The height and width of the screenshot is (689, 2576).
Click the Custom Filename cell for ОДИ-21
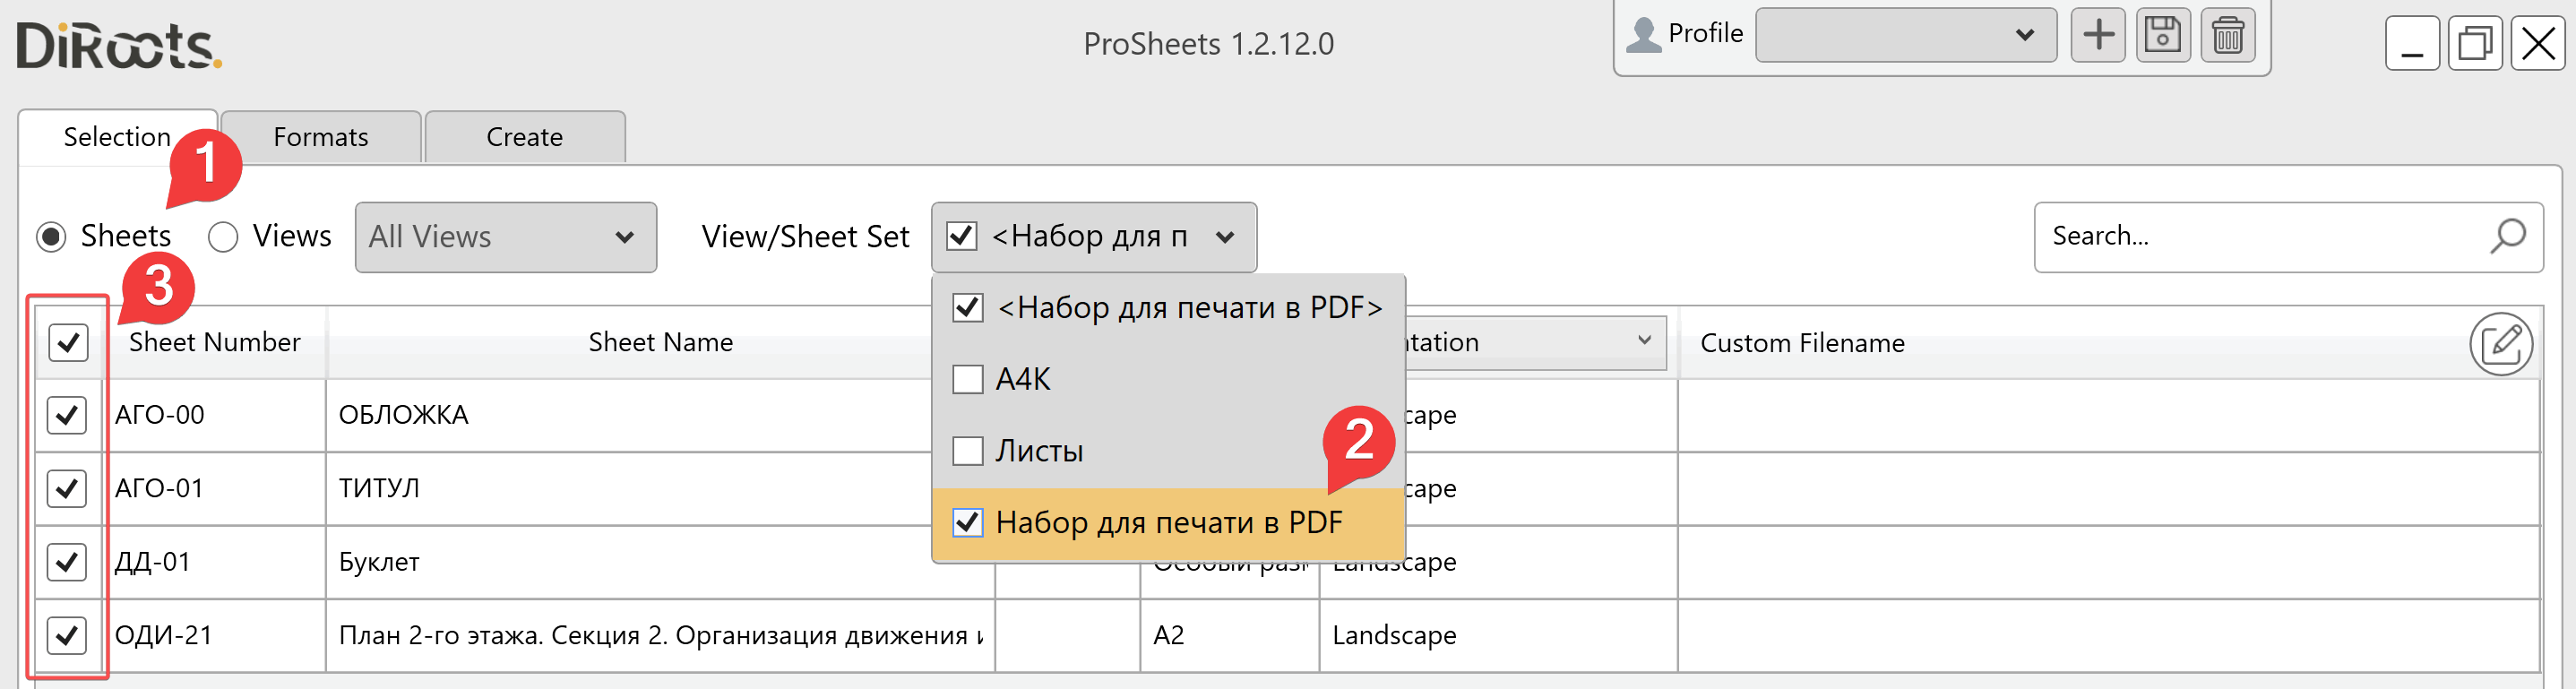coord(2108,635)
